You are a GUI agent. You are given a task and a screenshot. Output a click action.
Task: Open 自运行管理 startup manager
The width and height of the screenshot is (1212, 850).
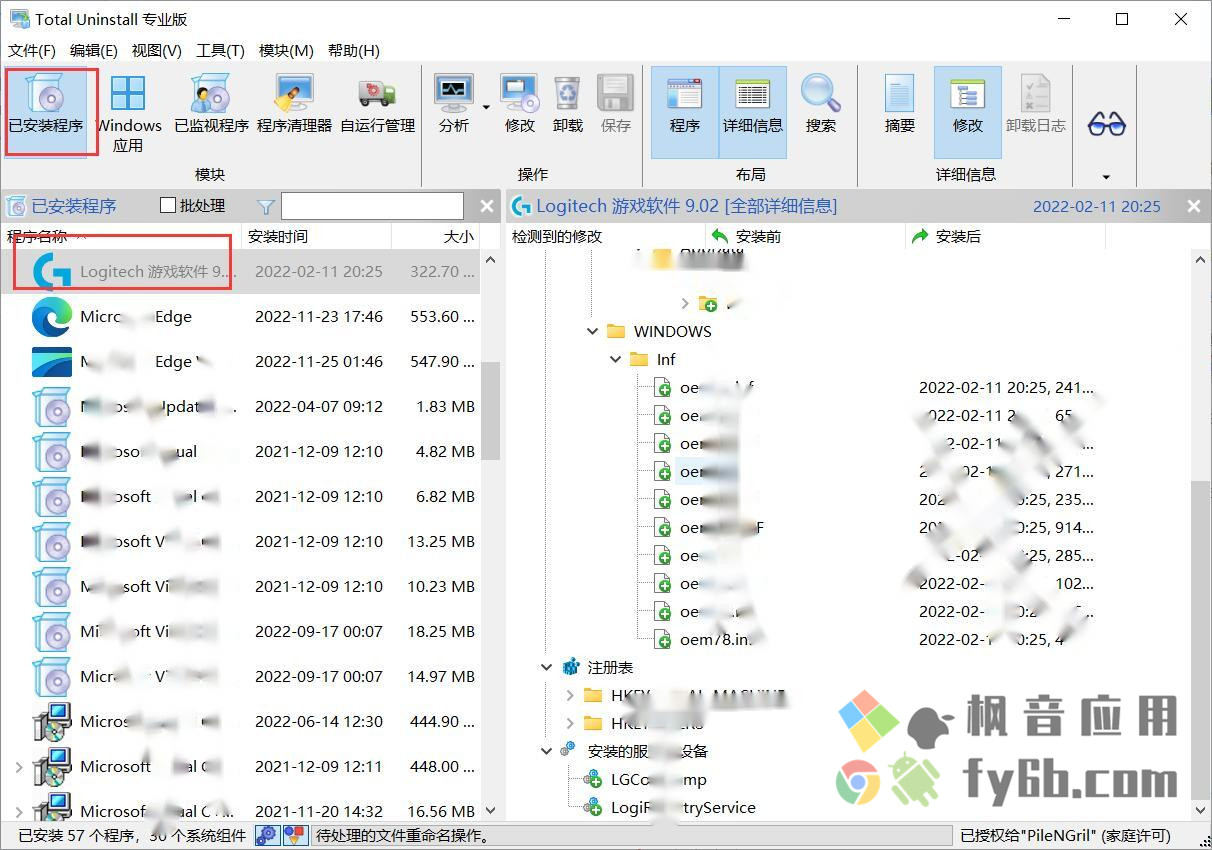[377, 106]
